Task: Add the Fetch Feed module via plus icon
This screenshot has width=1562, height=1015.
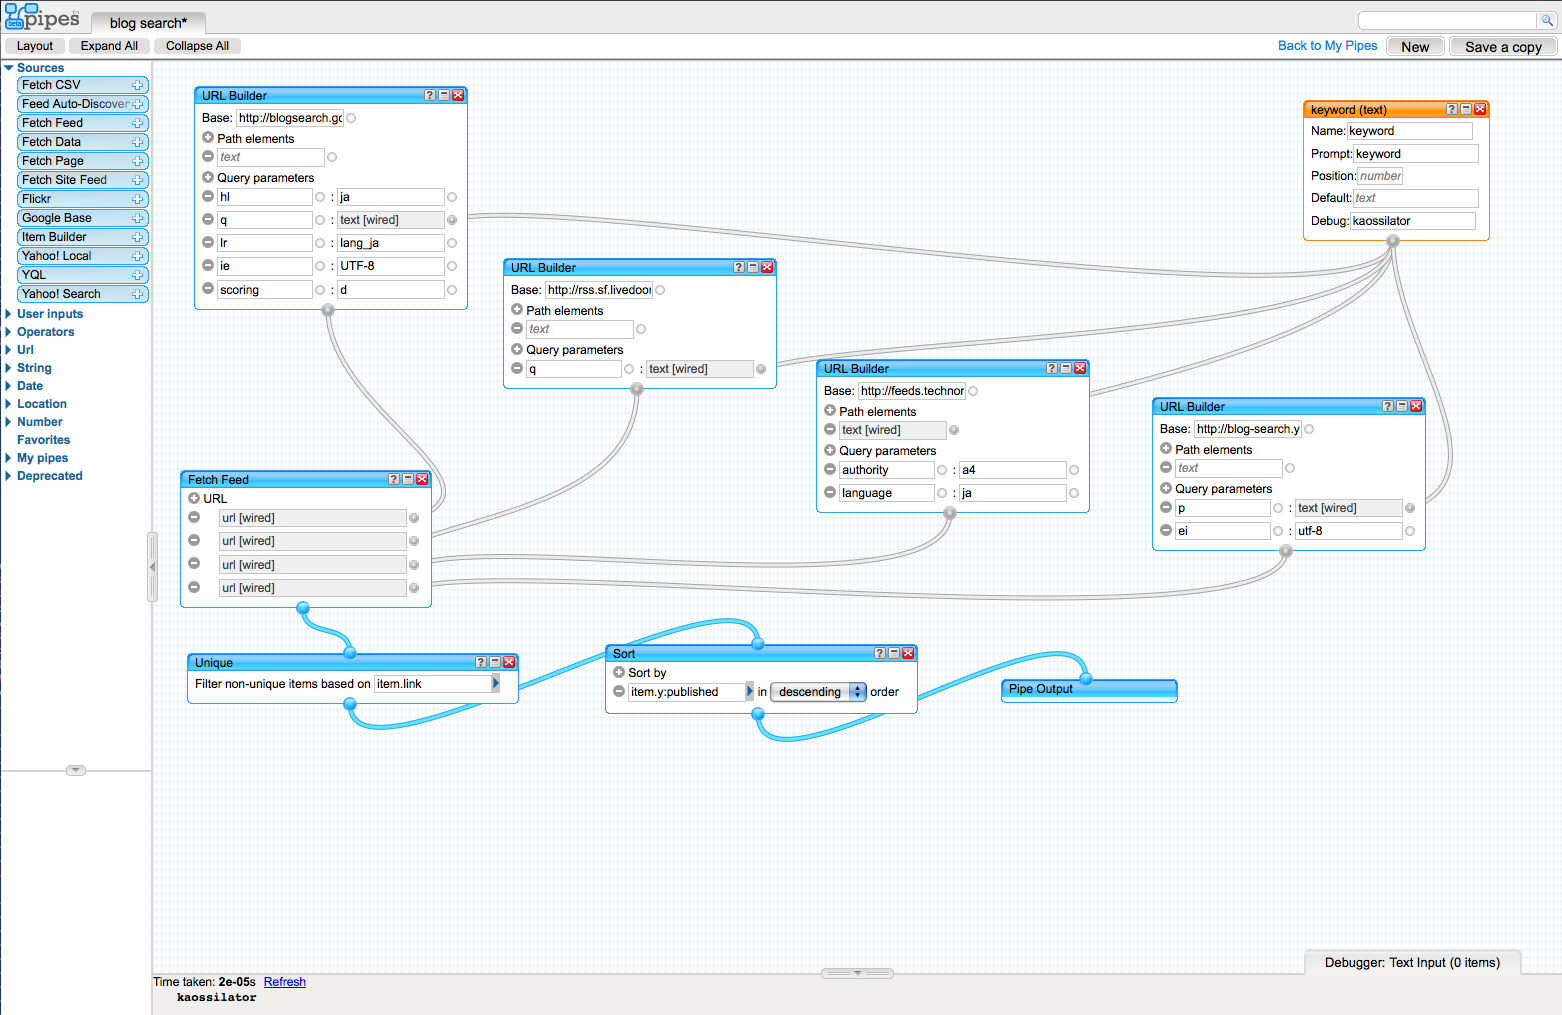Action: [138, 123]
